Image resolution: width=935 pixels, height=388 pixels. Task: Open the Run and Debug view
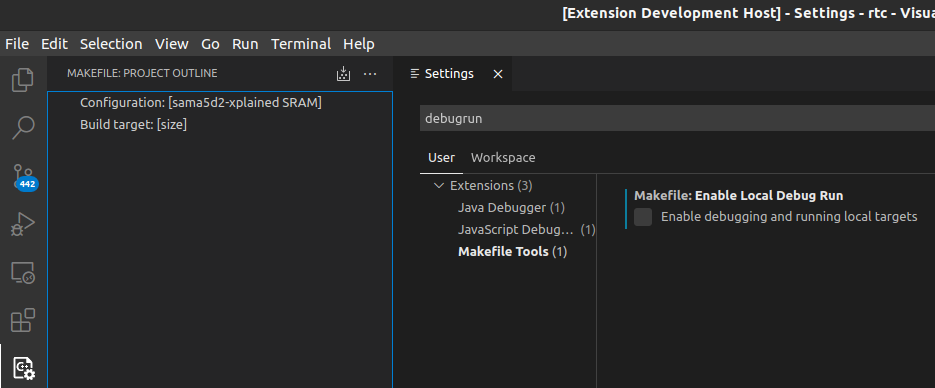[x=23, y=225]
